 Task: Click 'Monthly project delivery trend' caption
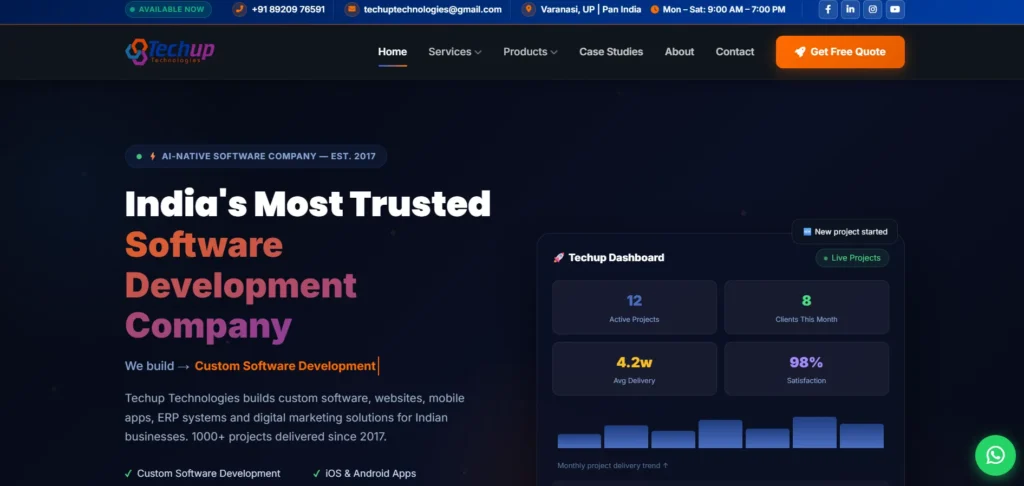pyautogui.click(x=613, y=466)
